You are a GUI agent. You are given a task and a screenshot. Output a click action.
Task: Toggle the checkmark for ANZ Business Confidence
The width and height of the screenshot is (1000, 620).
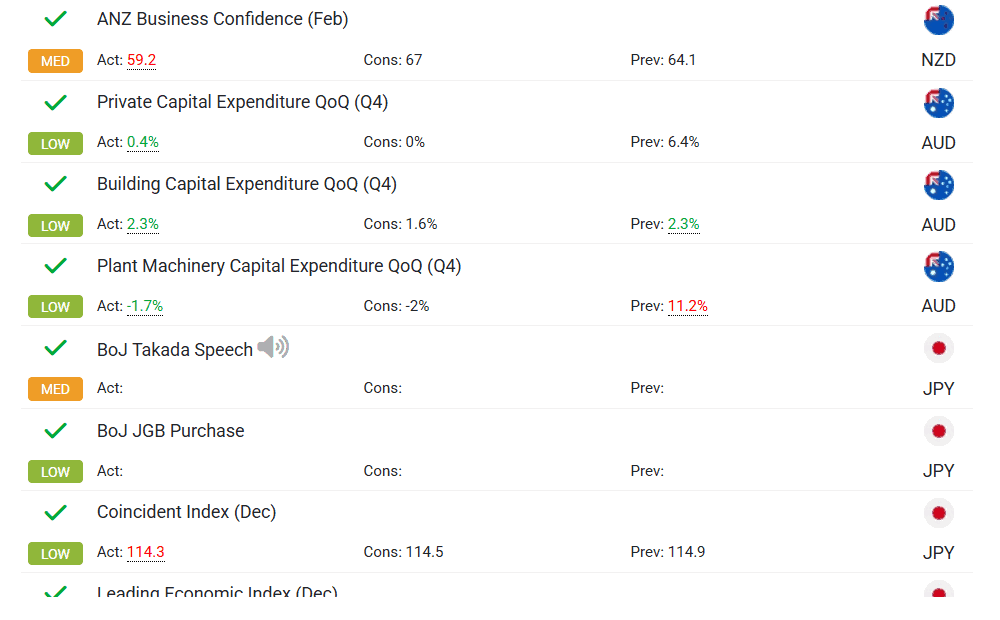[x=56, y=19]
